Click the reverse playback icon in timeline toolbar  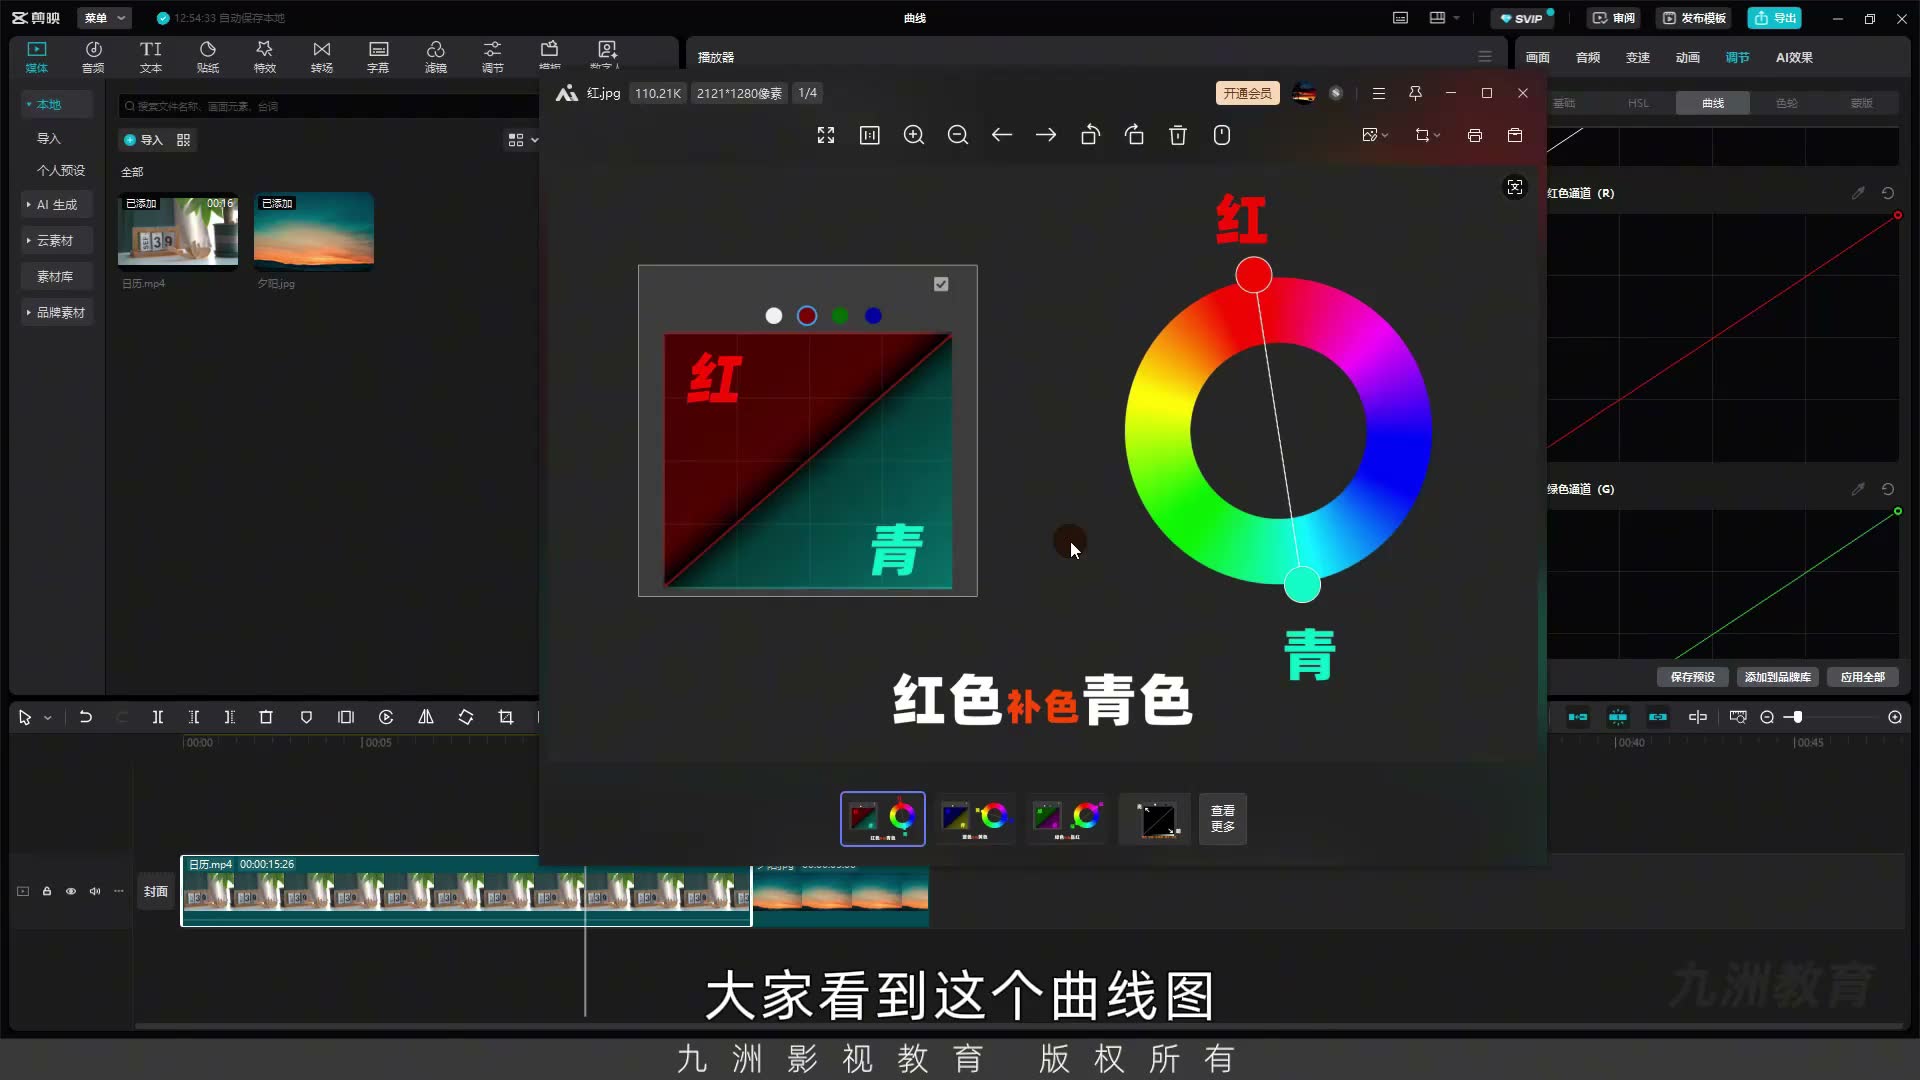click(386, 717)
